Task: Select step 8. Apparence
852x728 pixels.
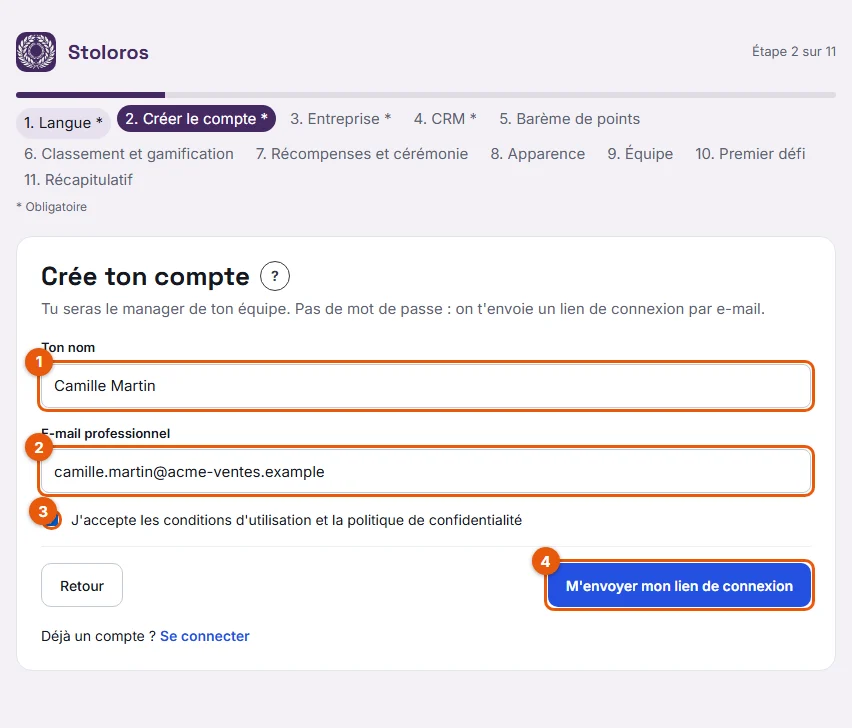Action: pos(537,154)
